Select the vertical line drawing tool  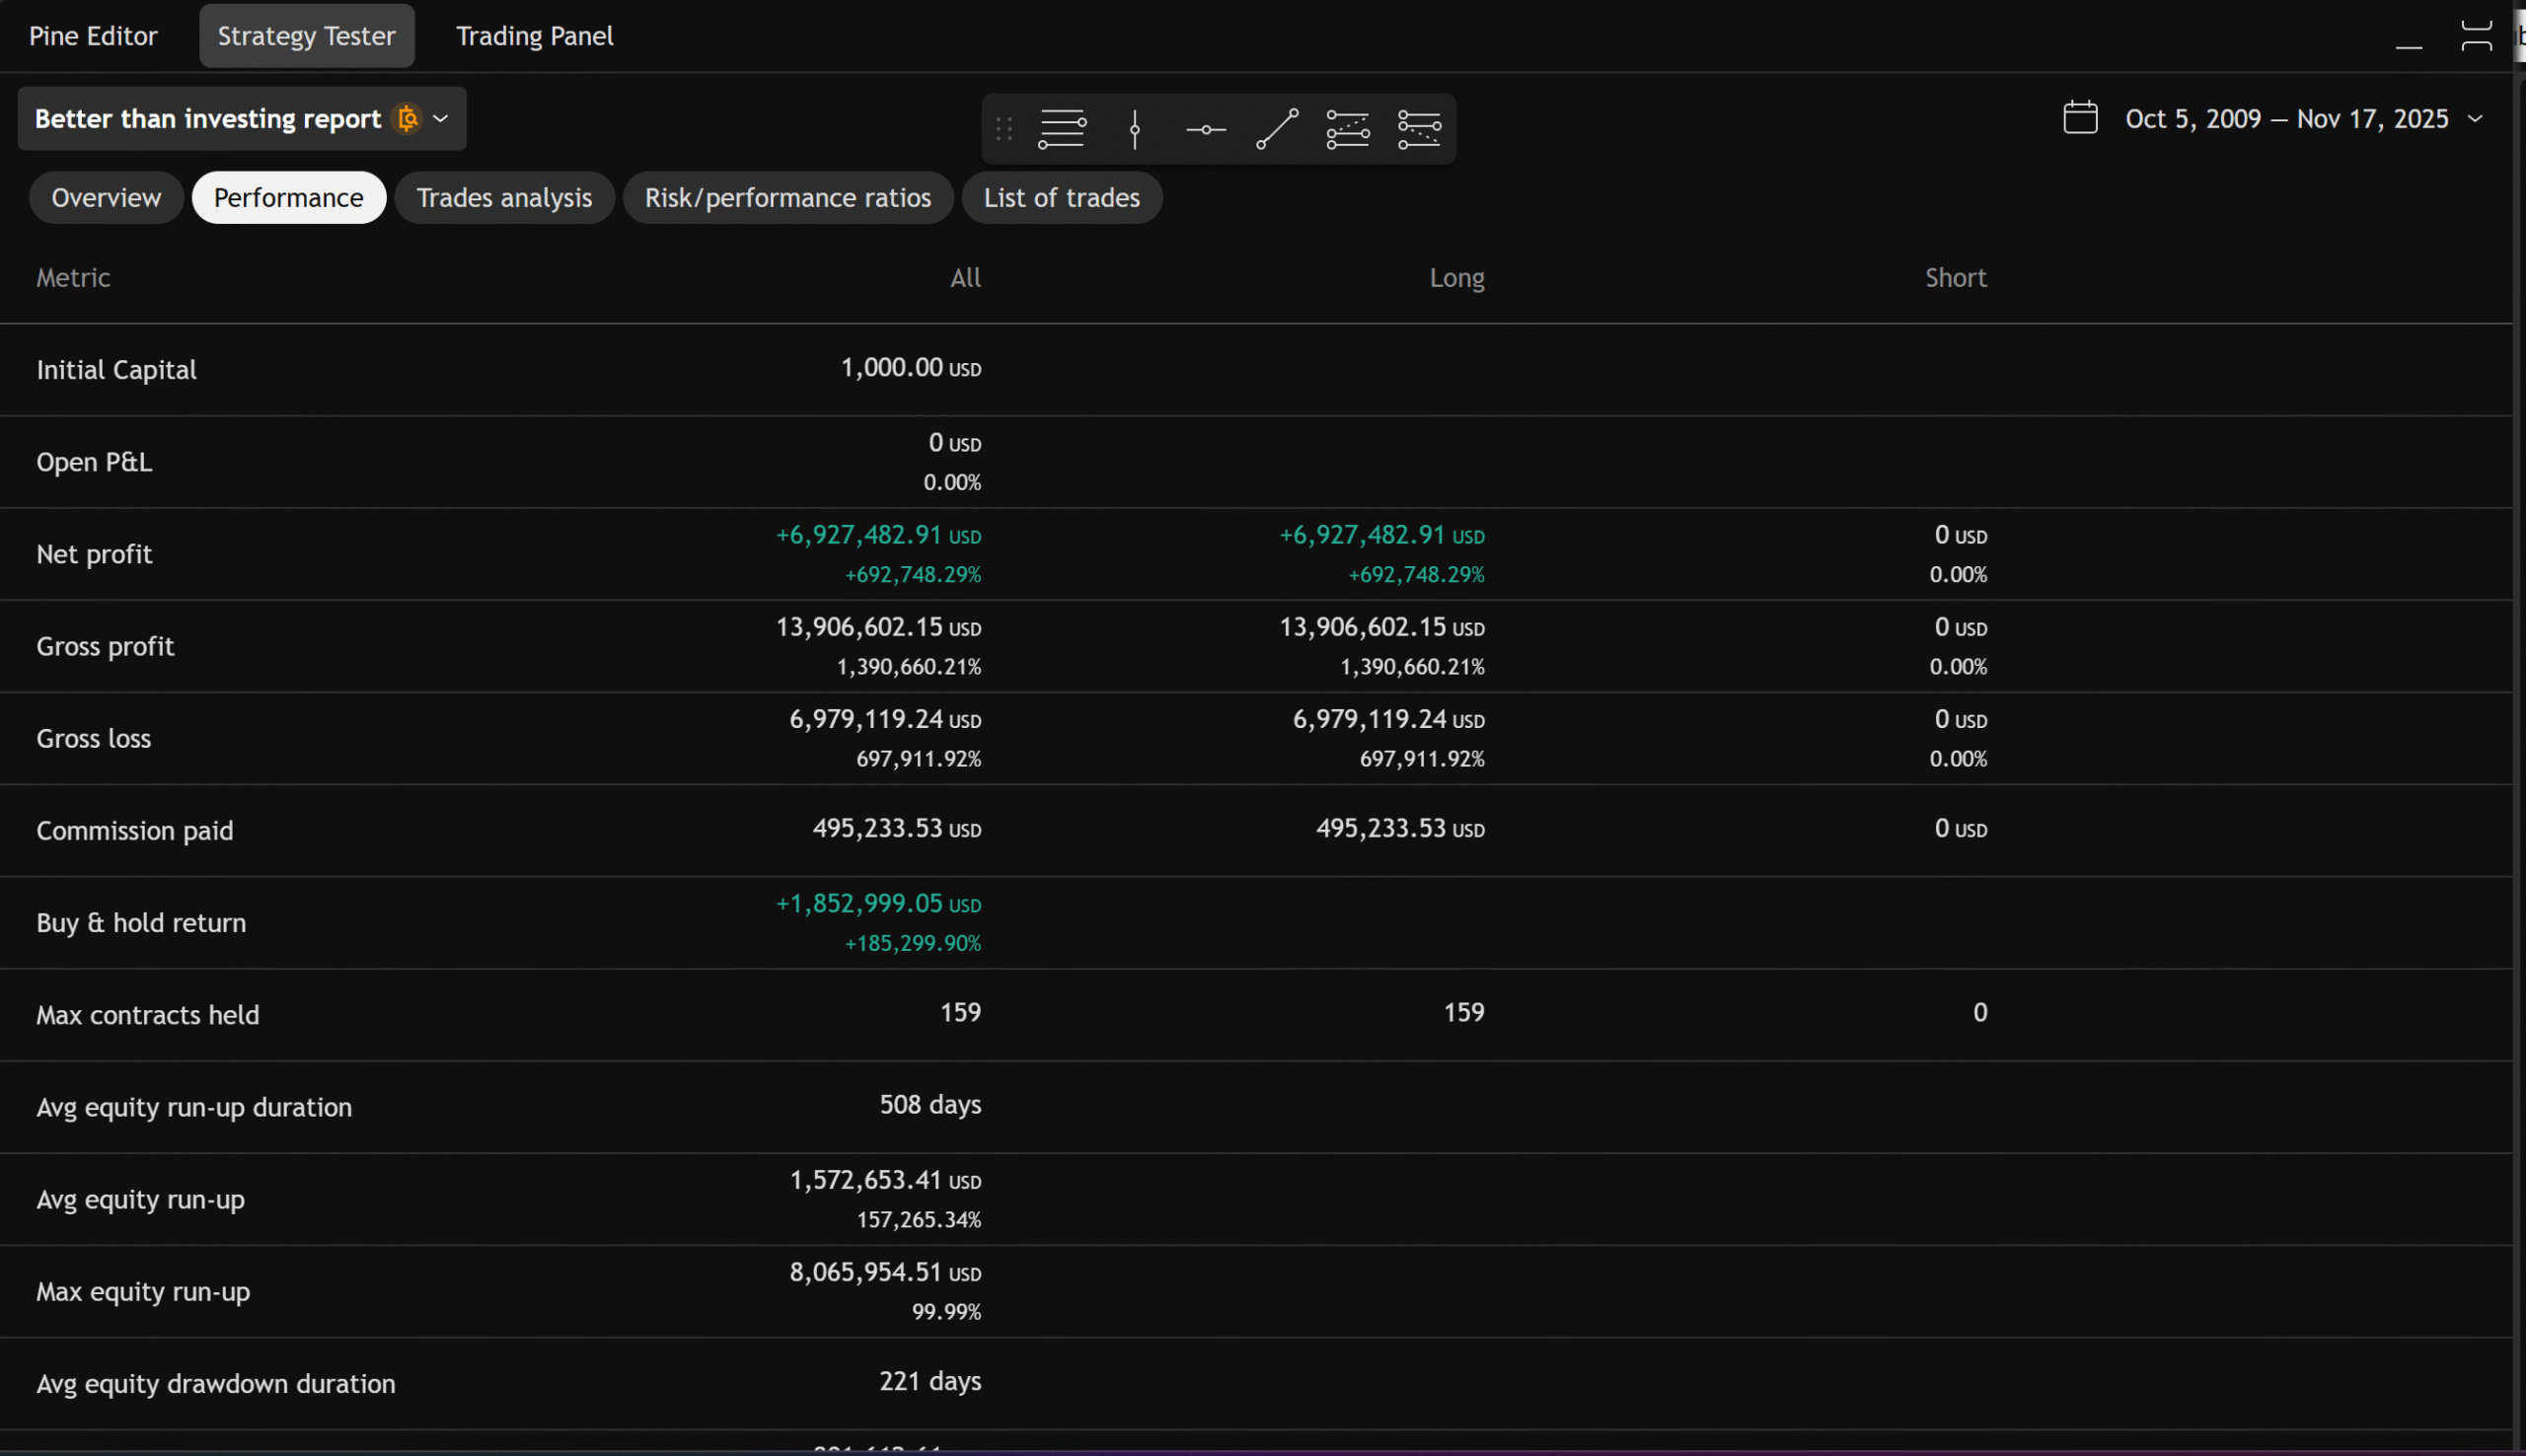[x=1135, y=129]
